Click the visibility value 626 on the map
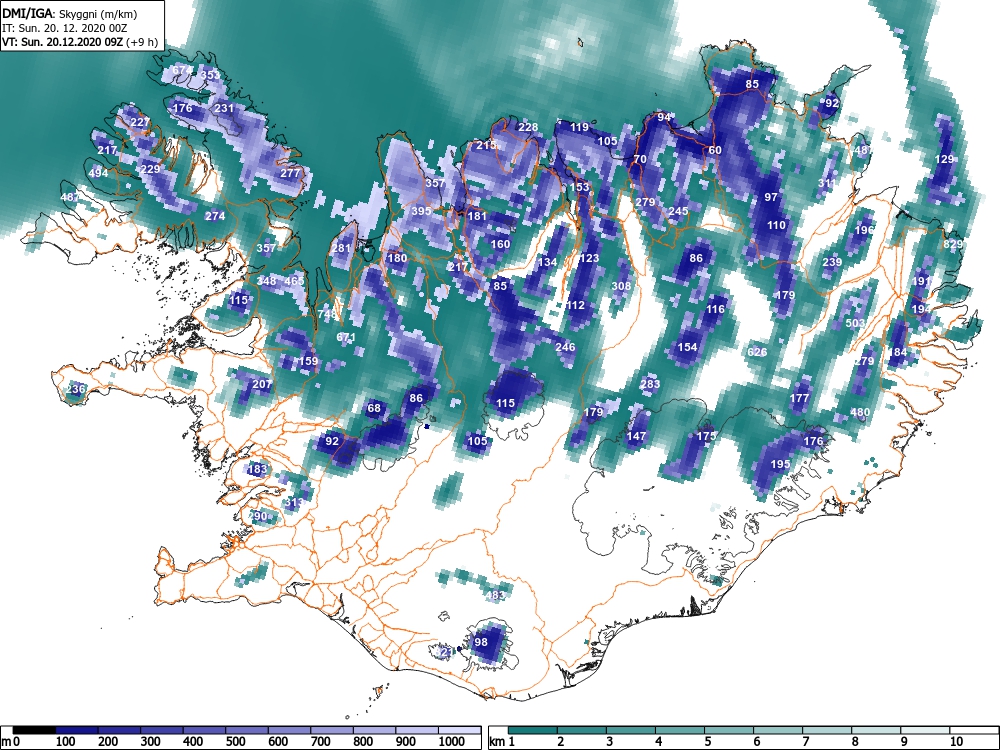 pyautogui.click(x=757, y=352)
